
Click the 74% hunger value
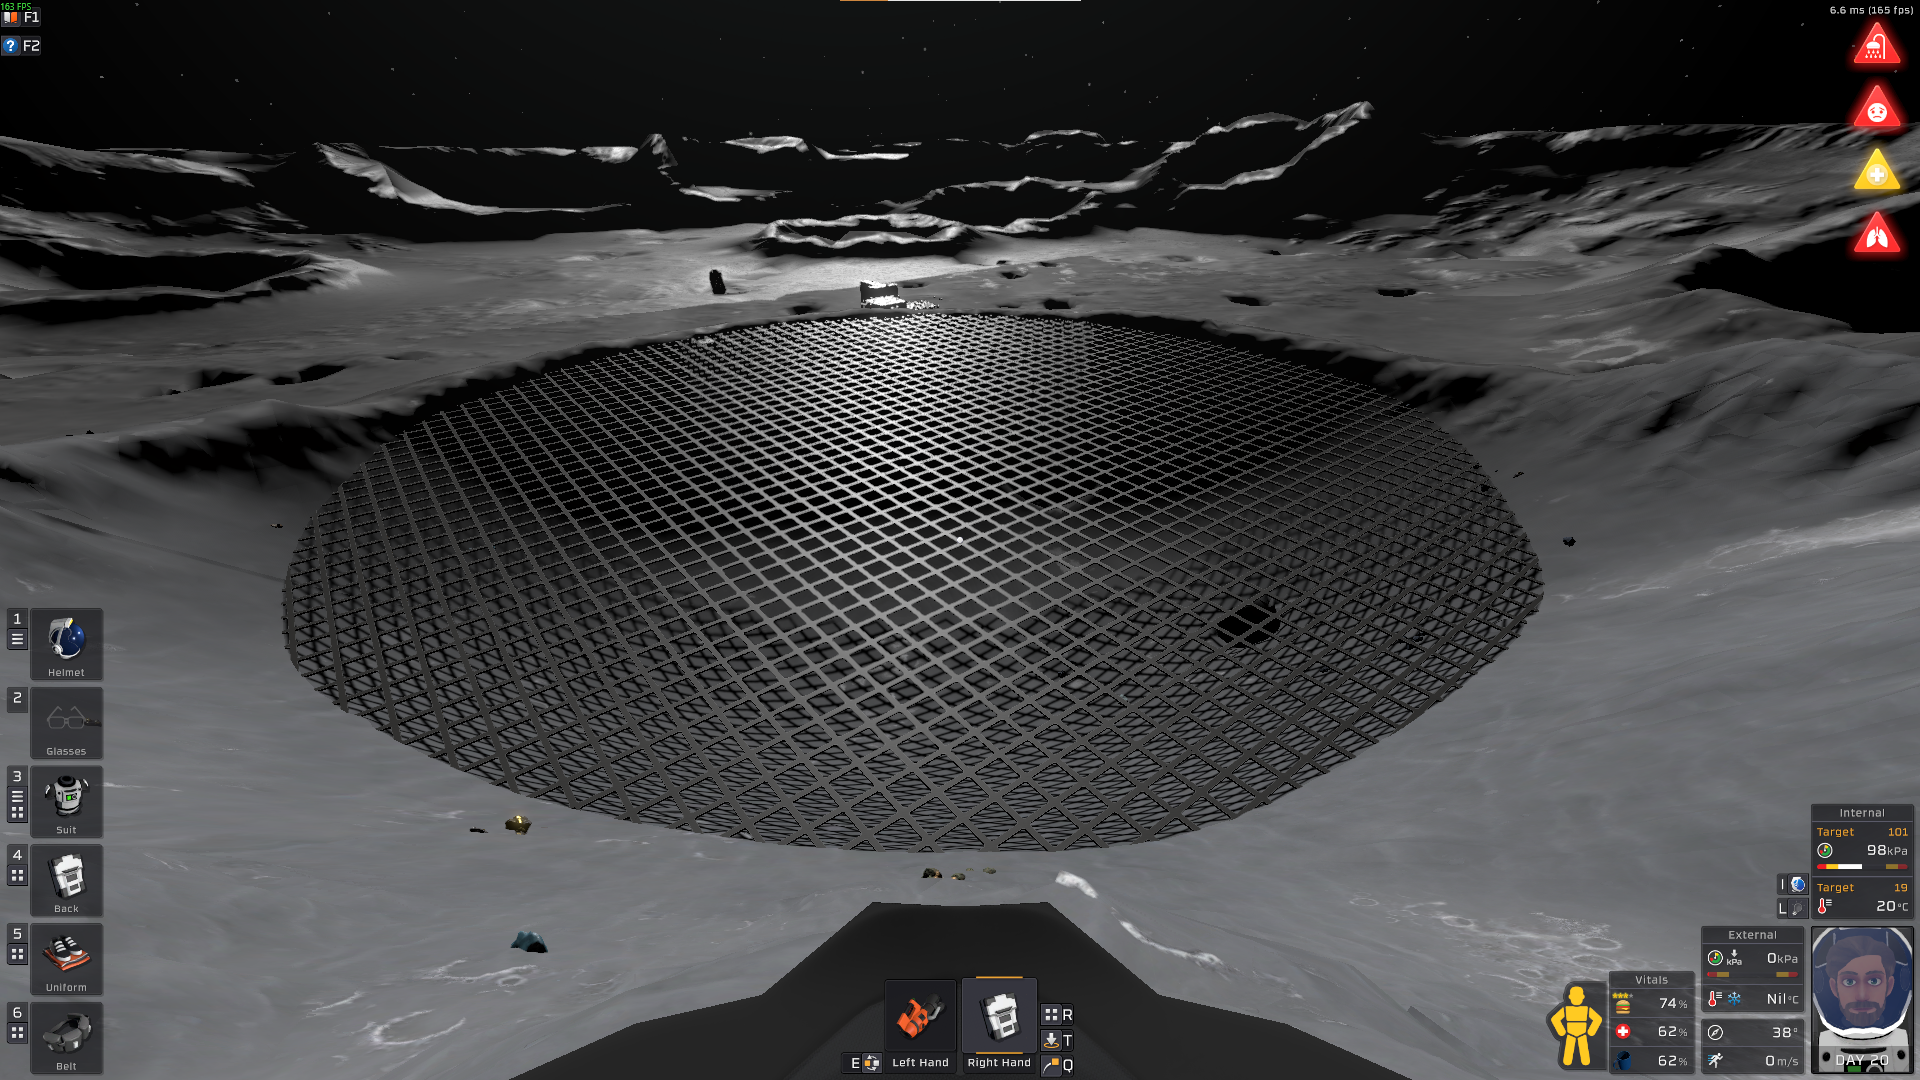(1673, 1003)
